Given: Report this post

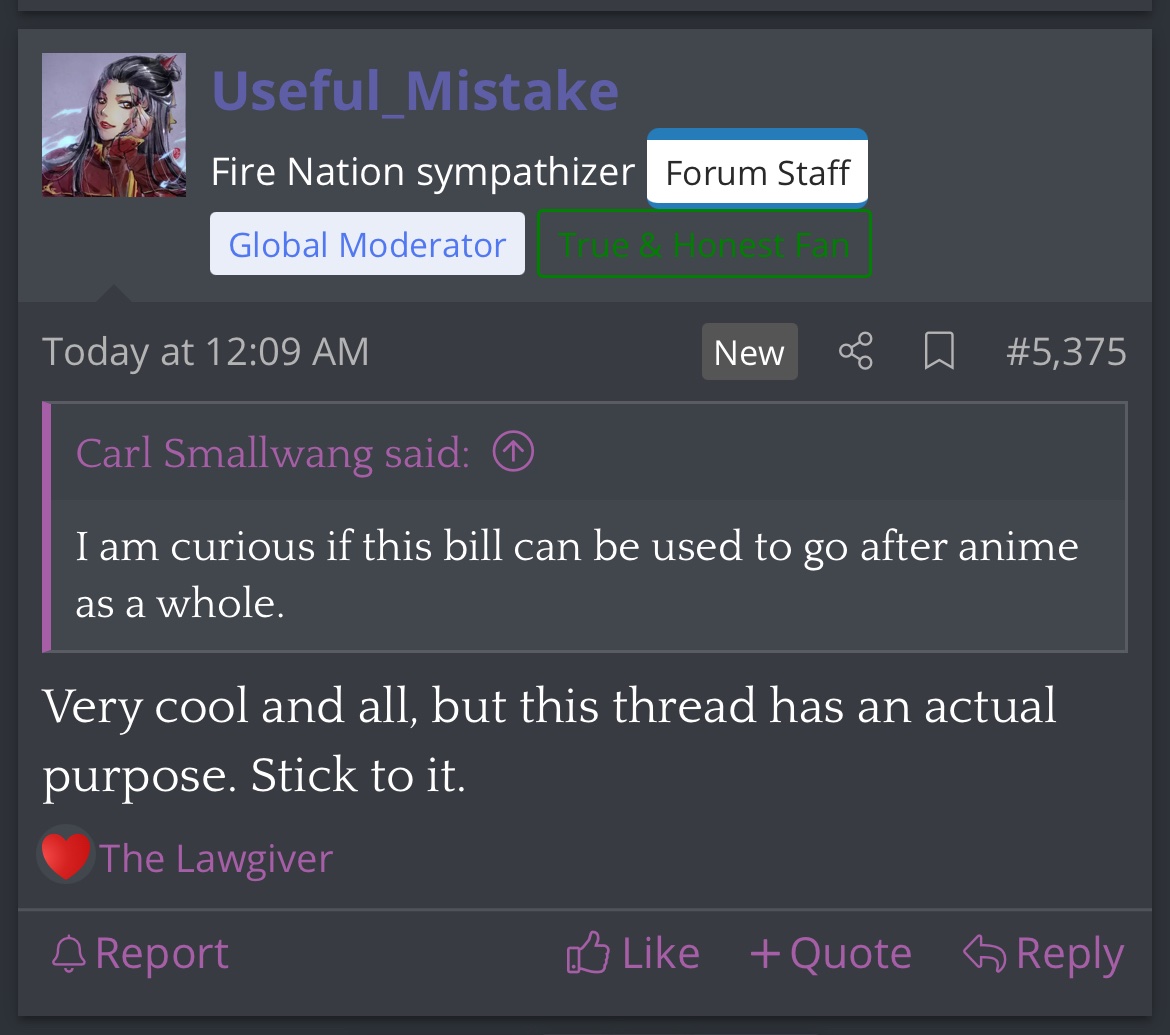Looking at the screenshot, I should 140,954.
